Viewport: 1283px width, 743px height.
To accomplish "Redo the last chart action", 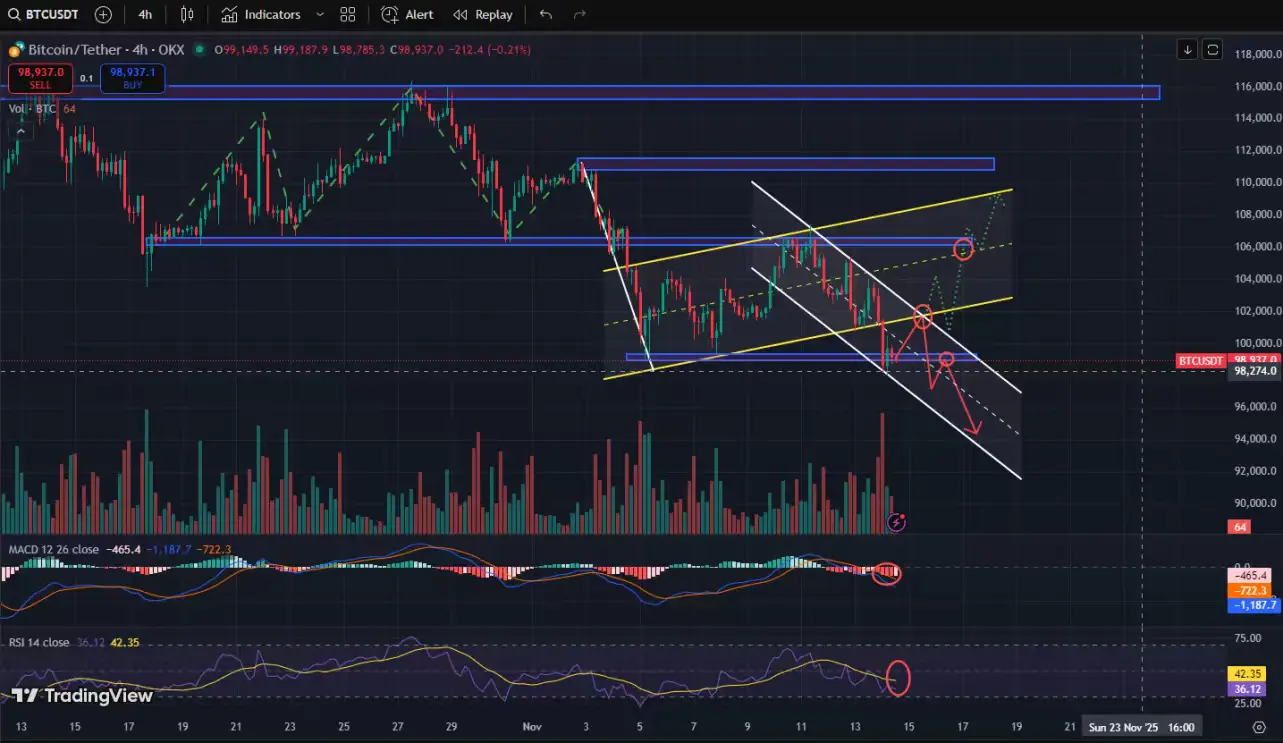I will click(579, 15).
